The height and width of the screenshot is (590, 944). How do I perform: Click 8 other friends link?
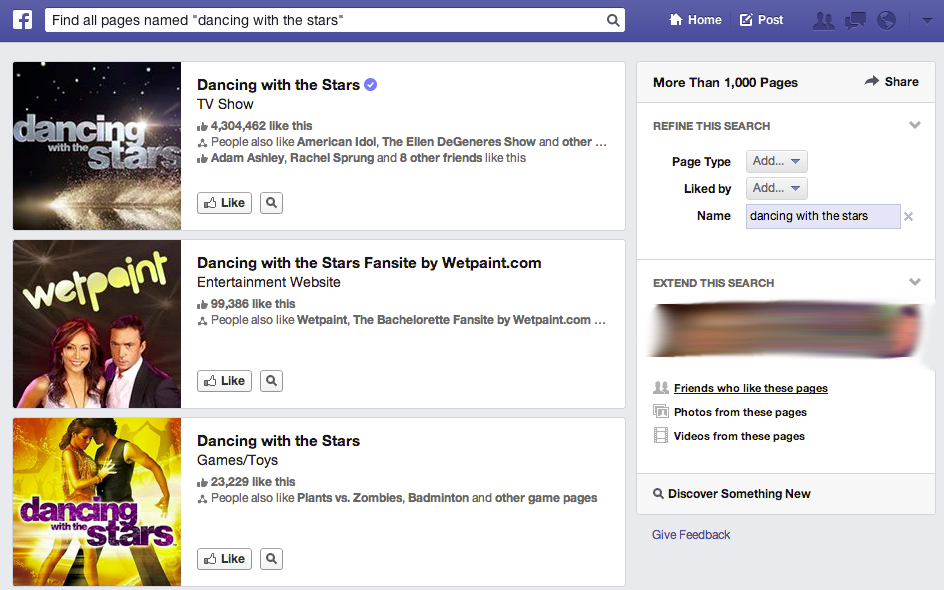tap(441, 158)
